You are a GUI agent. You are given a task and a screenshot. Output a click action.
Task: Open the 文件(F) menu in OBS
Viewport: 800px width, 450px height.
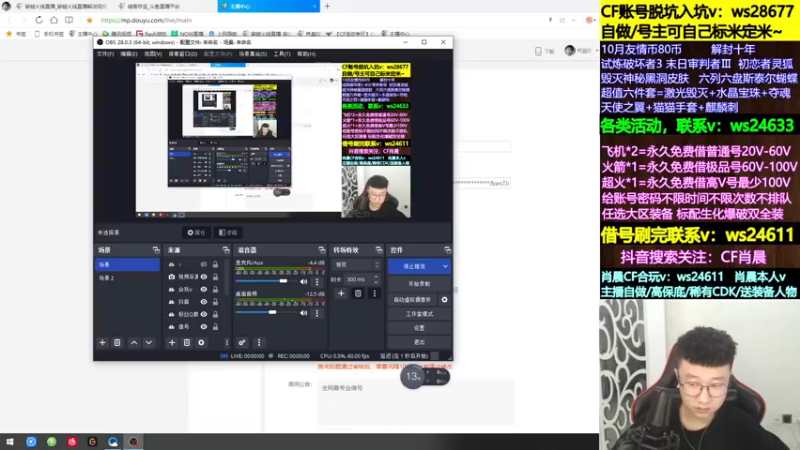pos(105,54)
